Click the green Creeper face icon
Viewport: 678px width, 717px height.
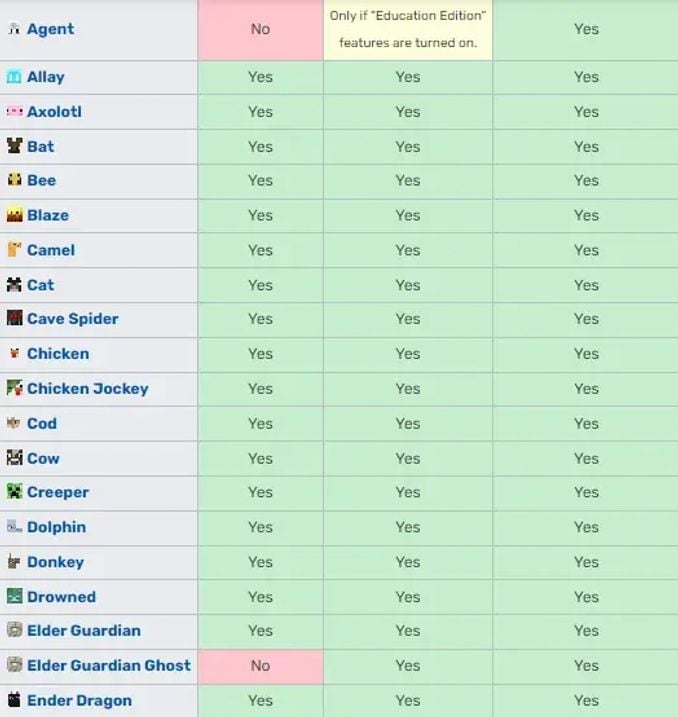pyautogui.click(x=14, y=492)
